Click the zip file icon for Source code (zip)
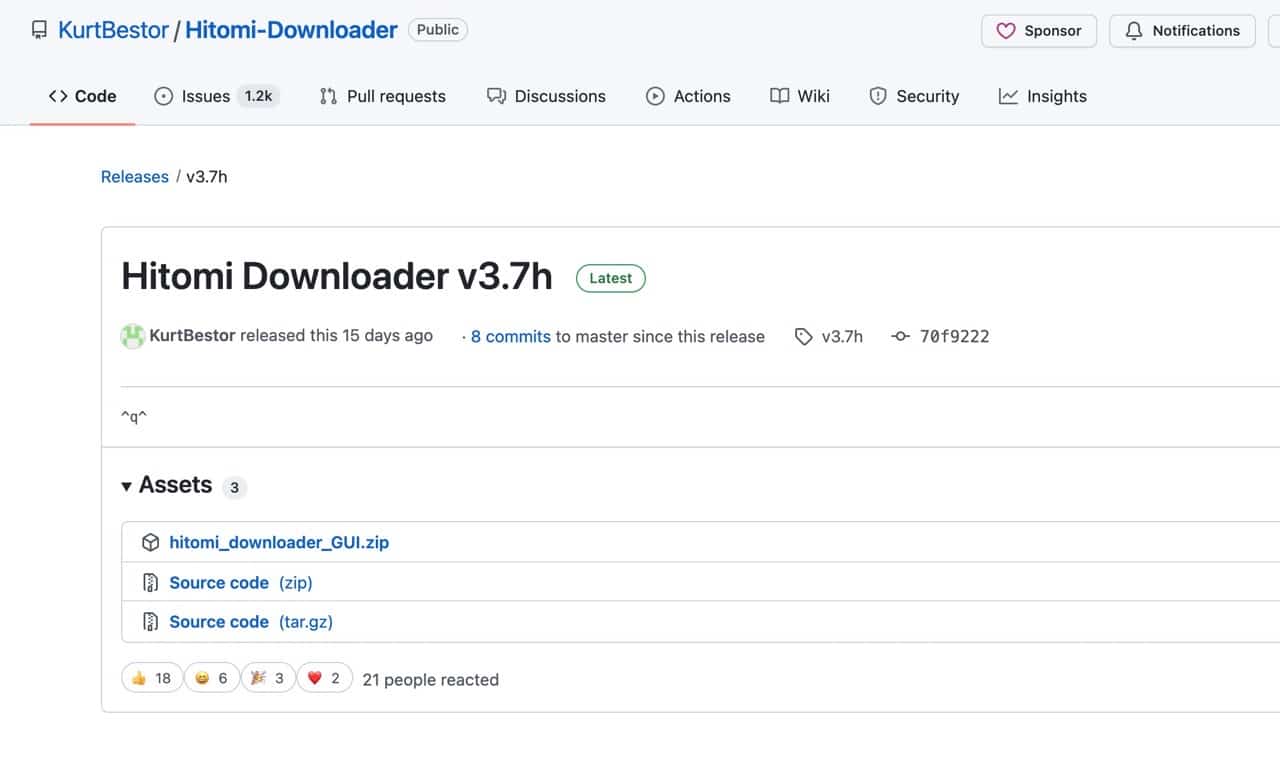This screenshot has width=1280, height=758. (150, 582)
